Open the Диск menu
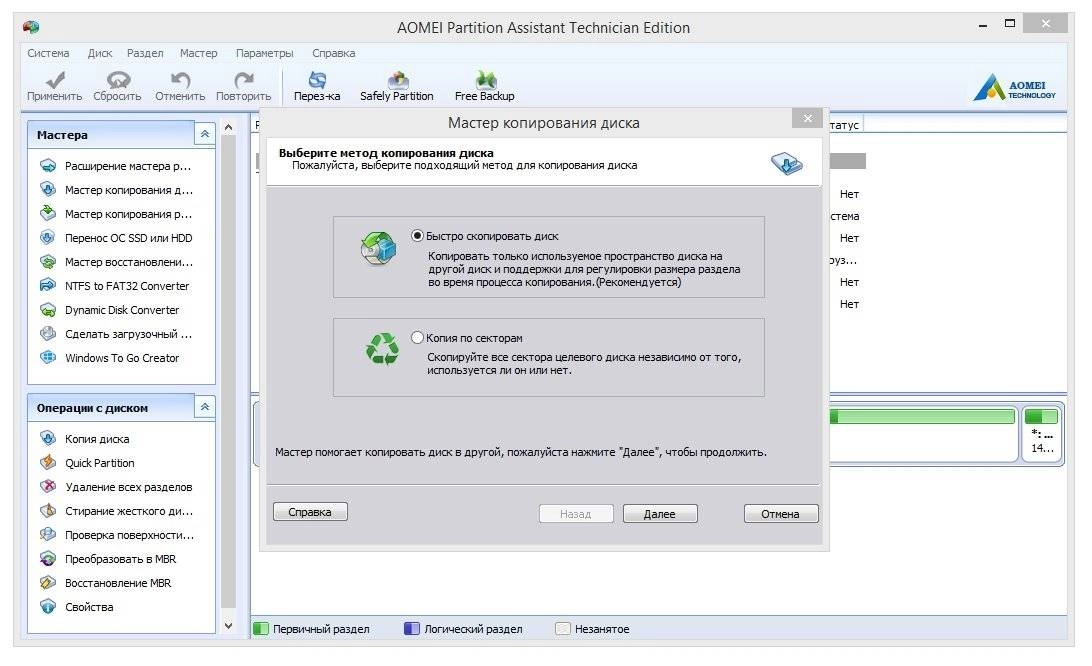Image resolution: width=1092 pixels, height=666 pixels. pos(100,53)
